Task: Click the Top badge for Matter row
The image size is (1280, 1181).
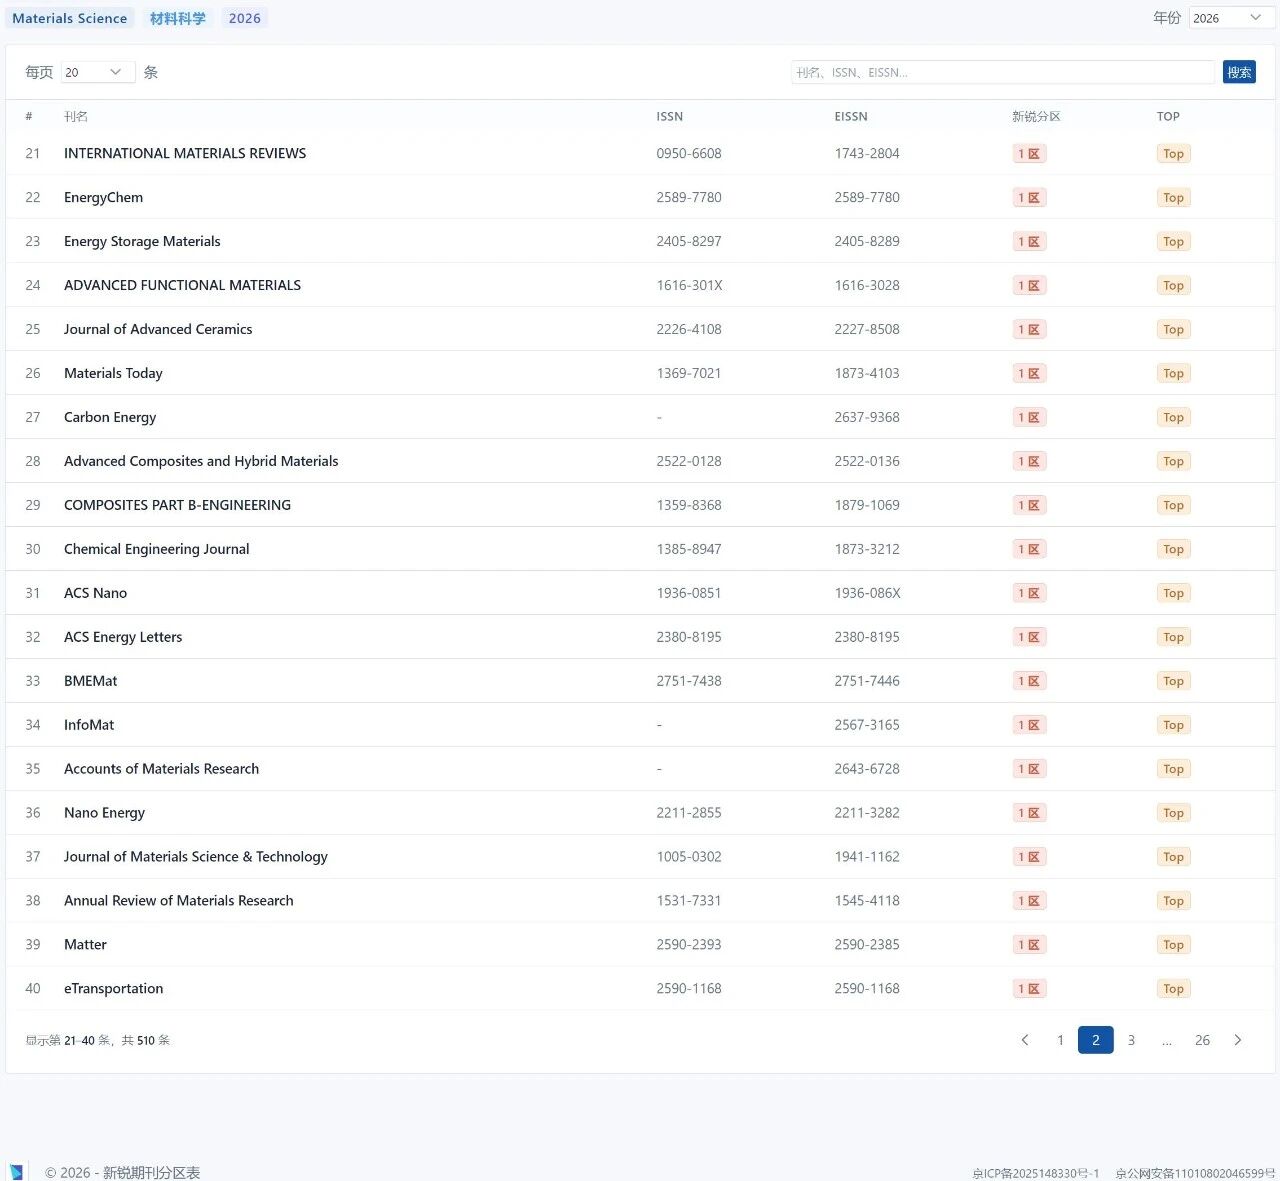Action: [1173, 945]
